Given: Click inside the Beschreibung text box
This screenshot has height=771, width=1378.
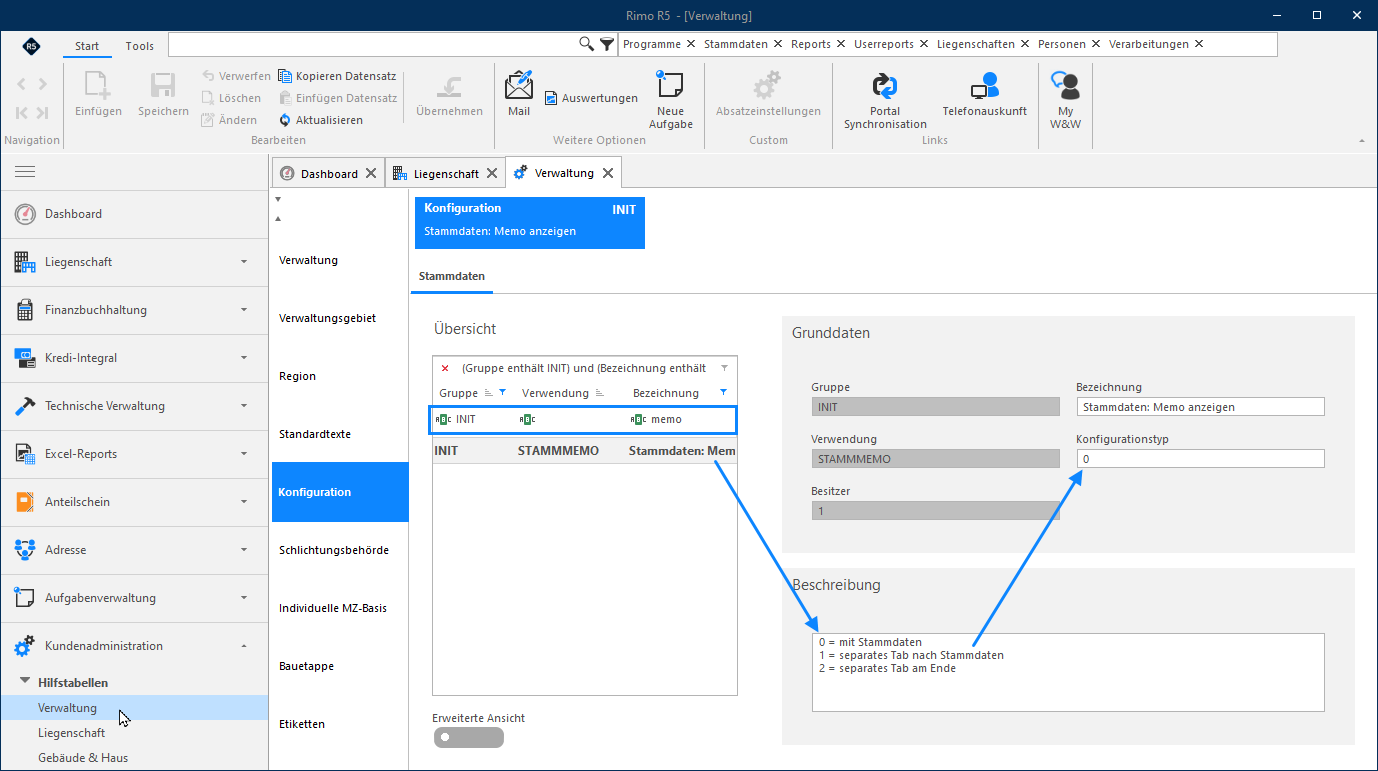Looking at the screenshot, I should 1068,672.
